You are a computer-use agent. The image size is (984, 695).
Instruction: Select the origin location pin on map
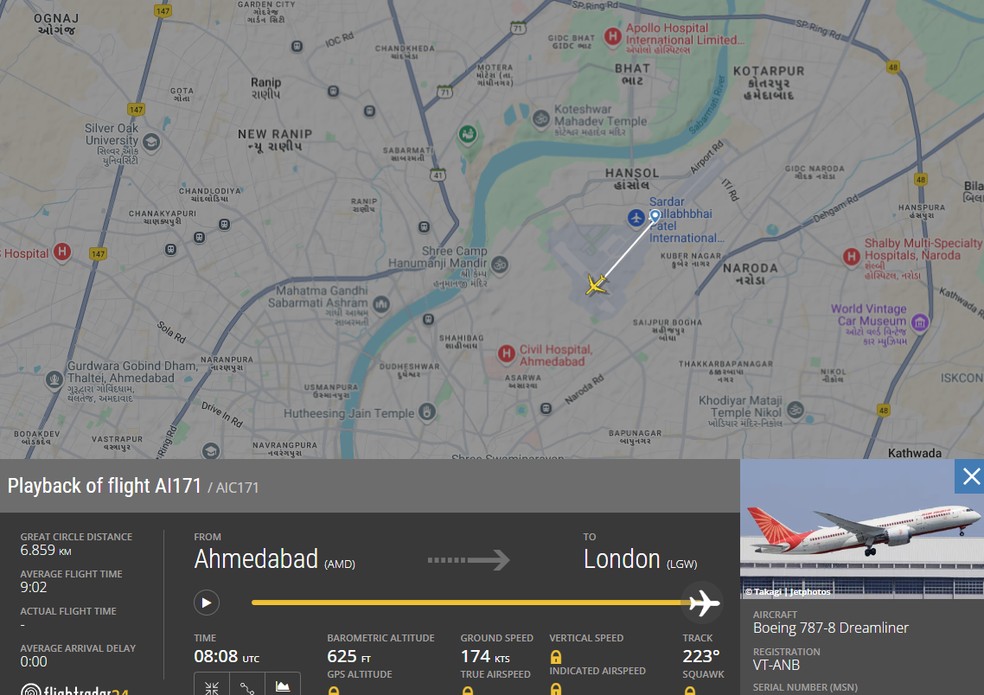tap(655, 217)
